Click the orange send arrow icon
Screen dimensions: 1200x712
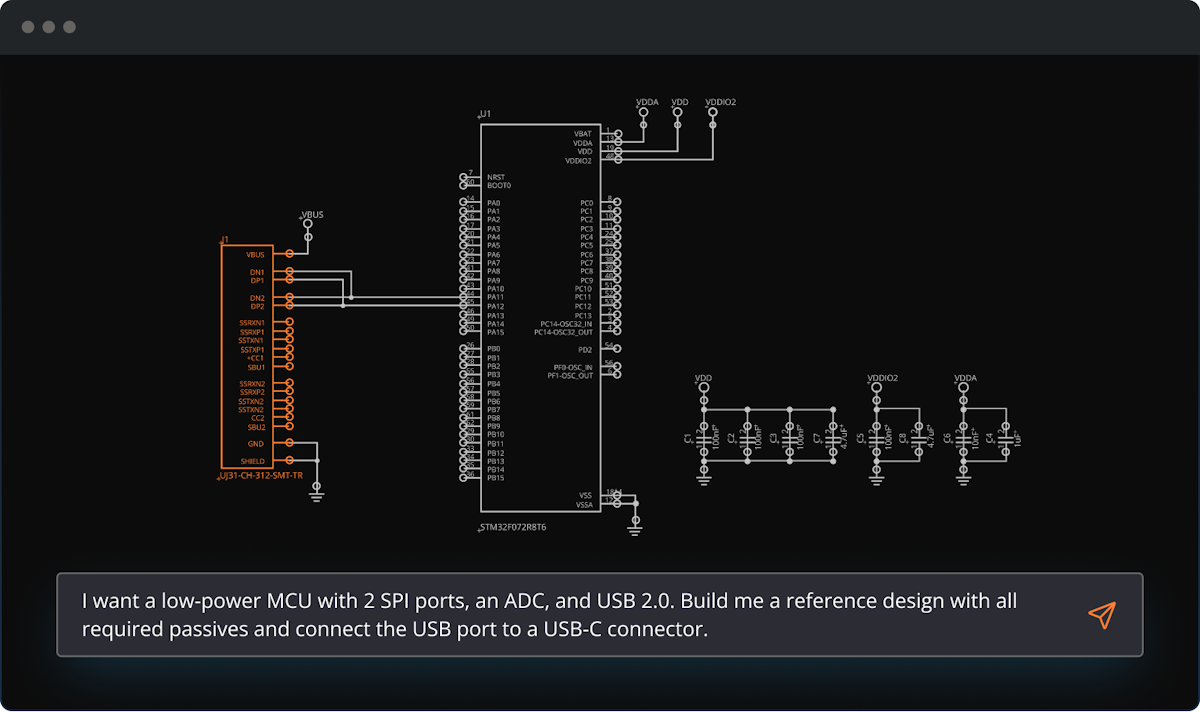pos(1101,615)
